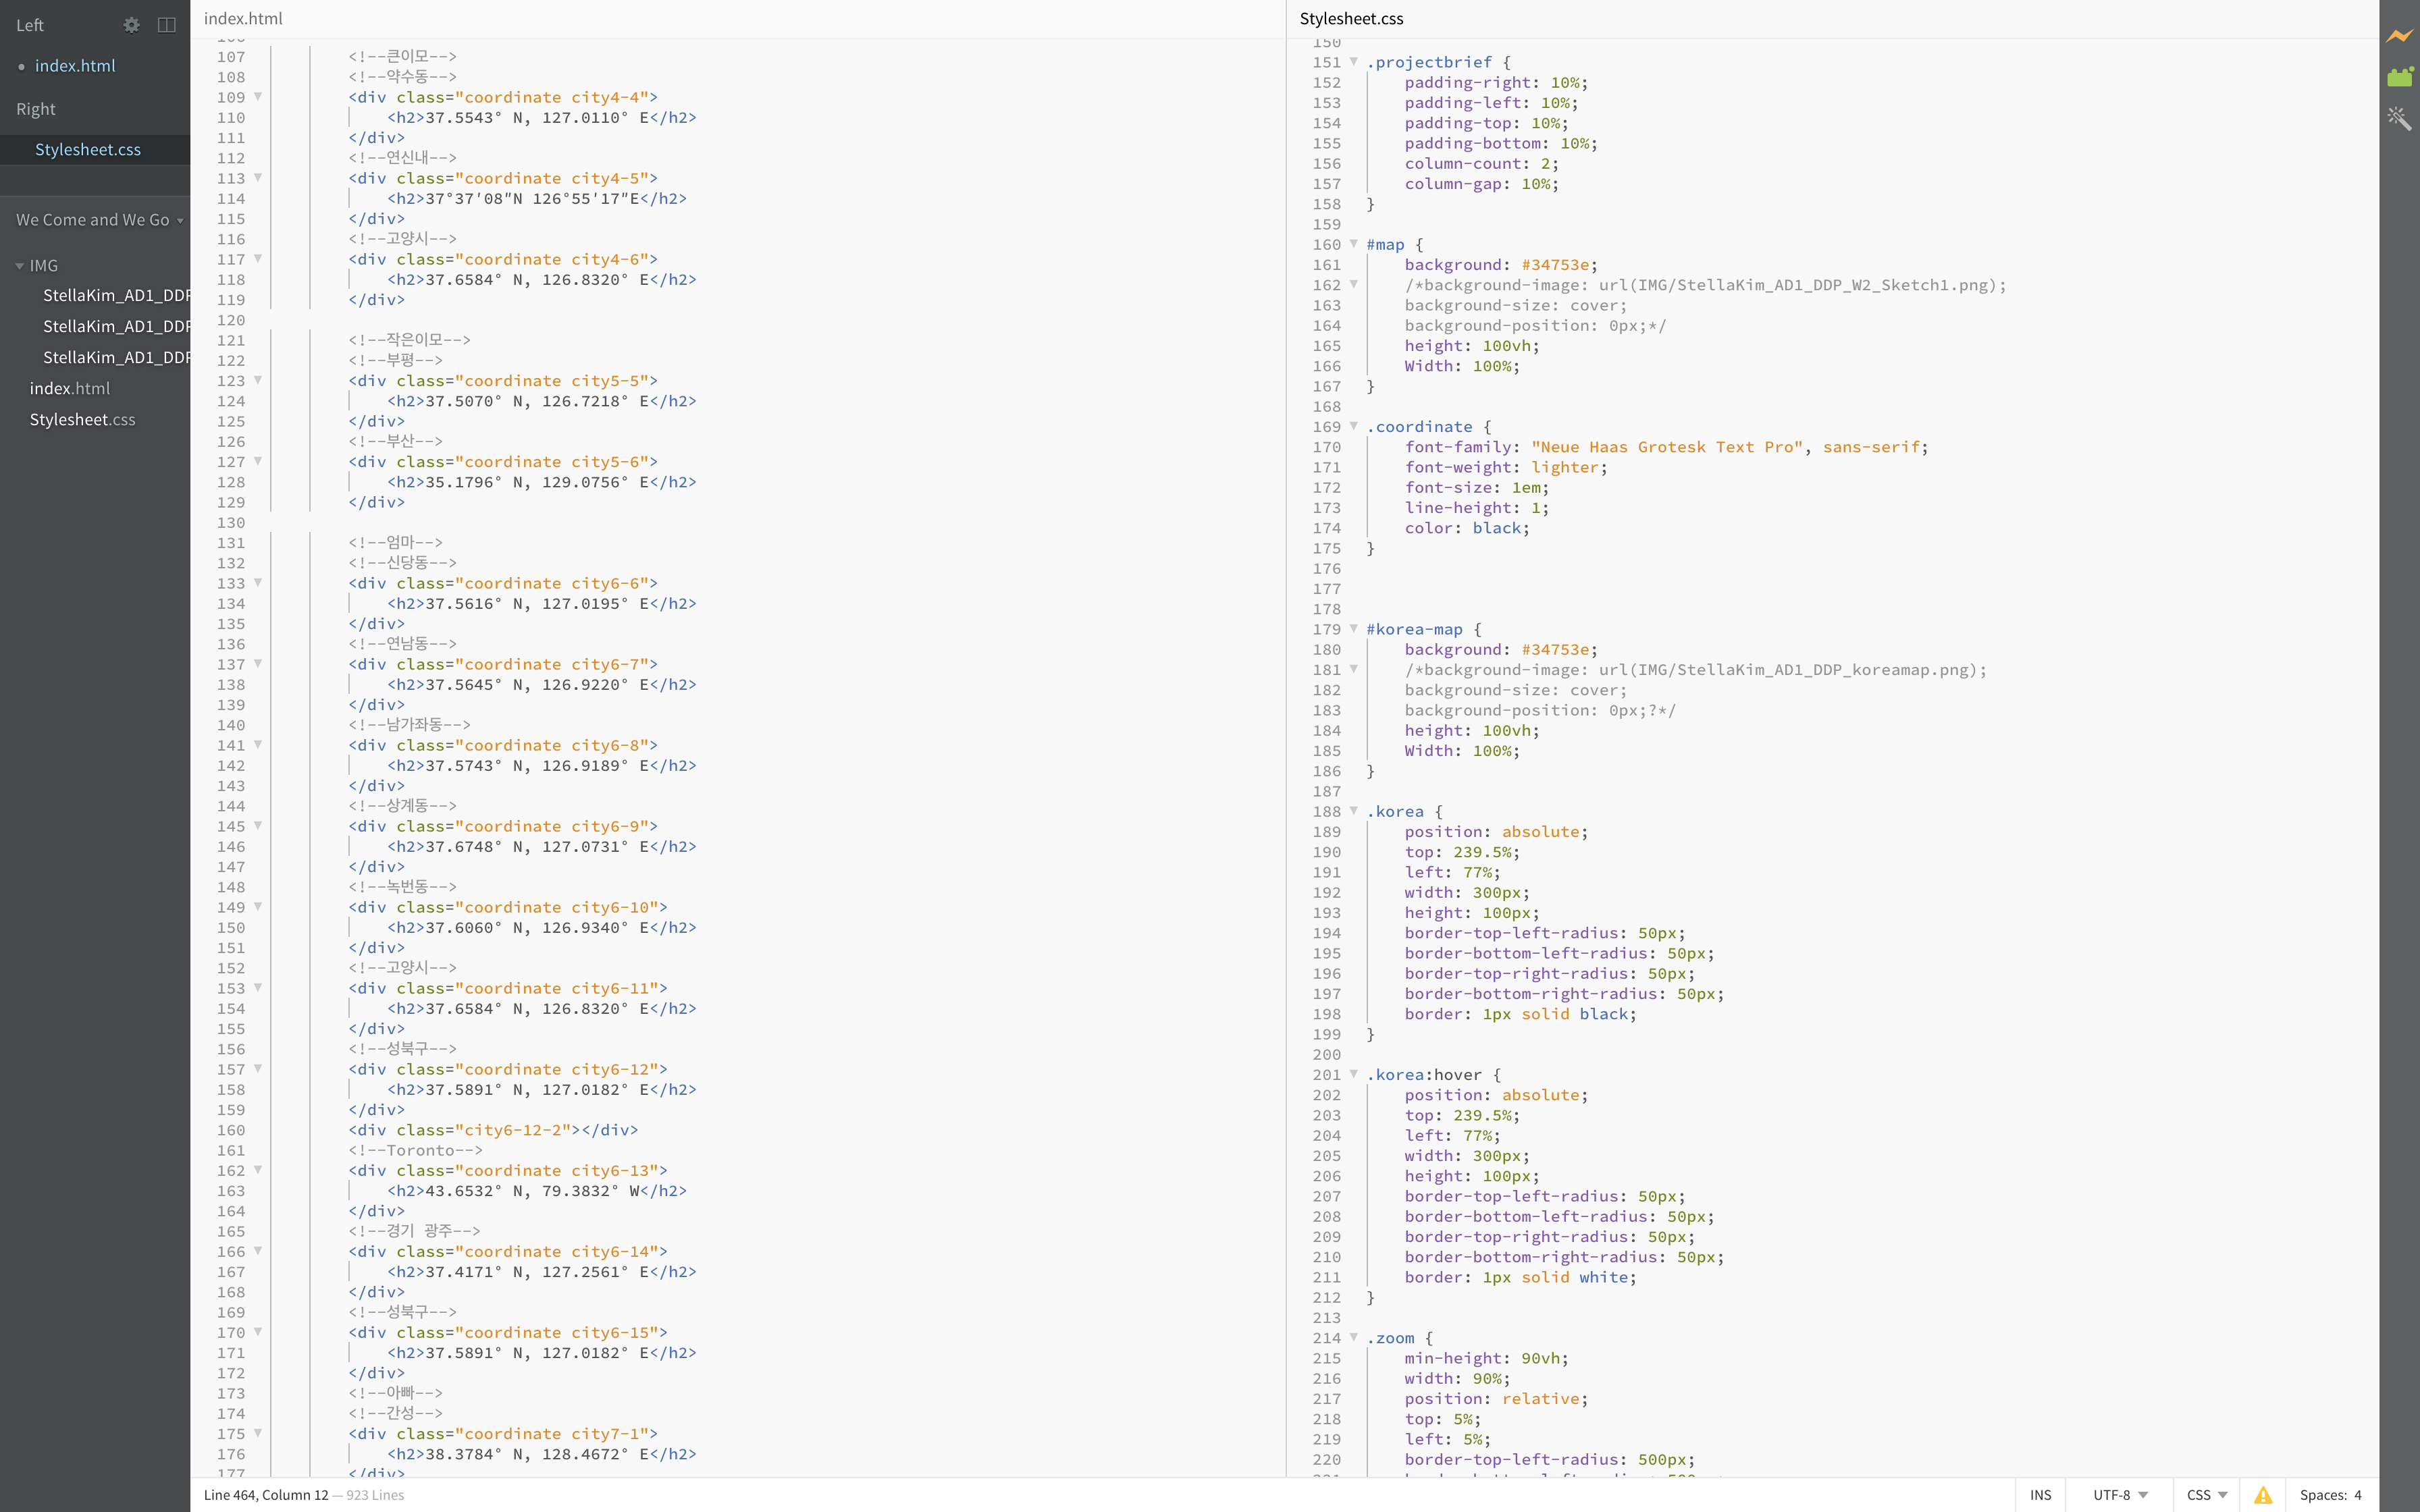
Task: Toggle the 'Spaces:' indentation type label
Action: (2323, 1495)
